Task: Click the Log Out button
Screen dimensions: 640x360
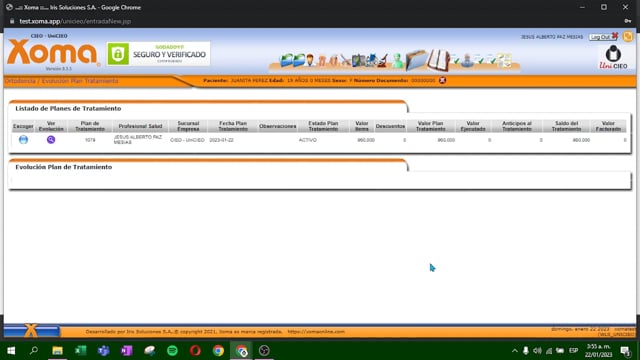Action: pyautogui.click(x=601, y=37)
